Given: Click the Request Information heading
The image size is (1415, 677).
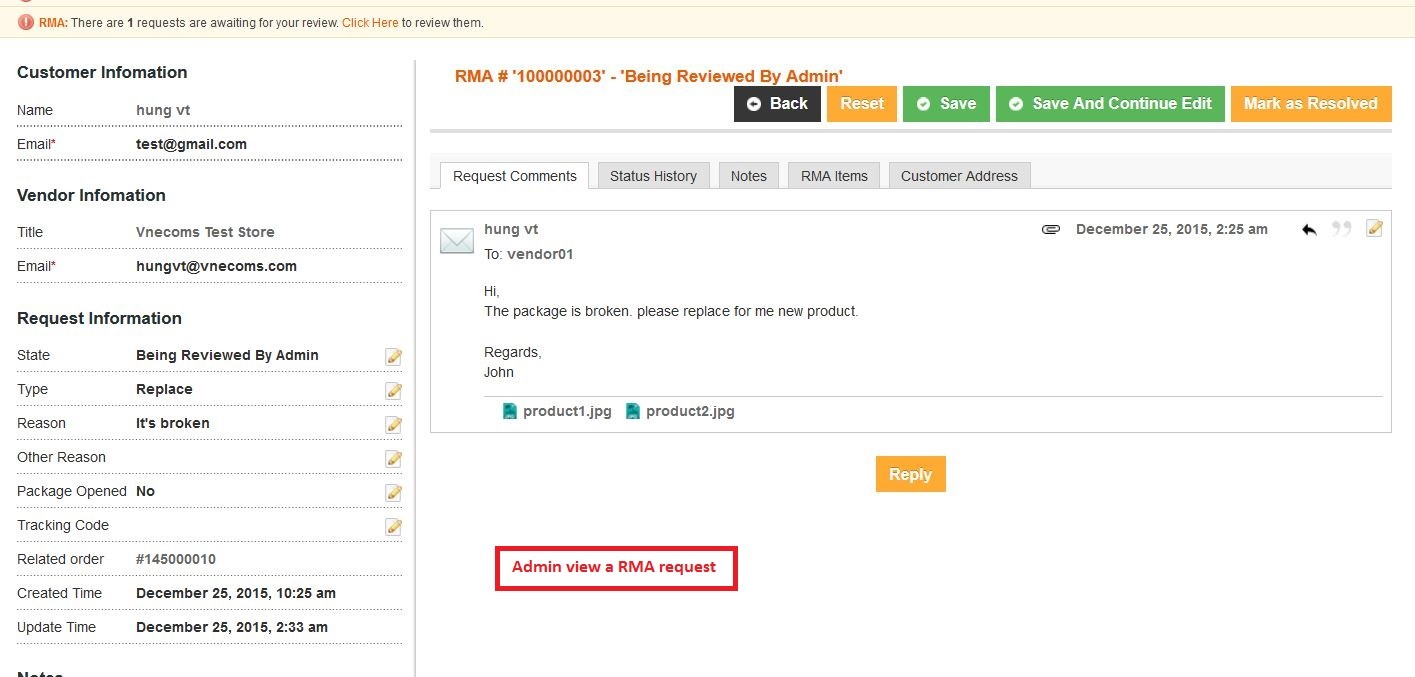Looking at the screenshot, I should pos(99,318).
